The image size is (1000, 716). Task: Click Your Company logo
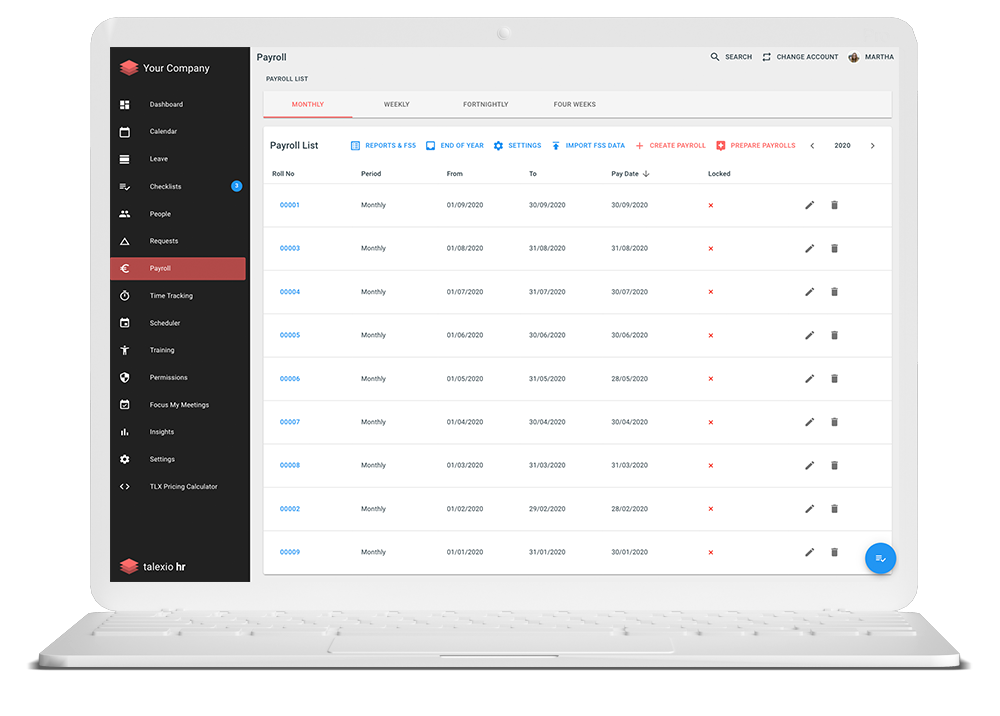[x=129, y=68]
